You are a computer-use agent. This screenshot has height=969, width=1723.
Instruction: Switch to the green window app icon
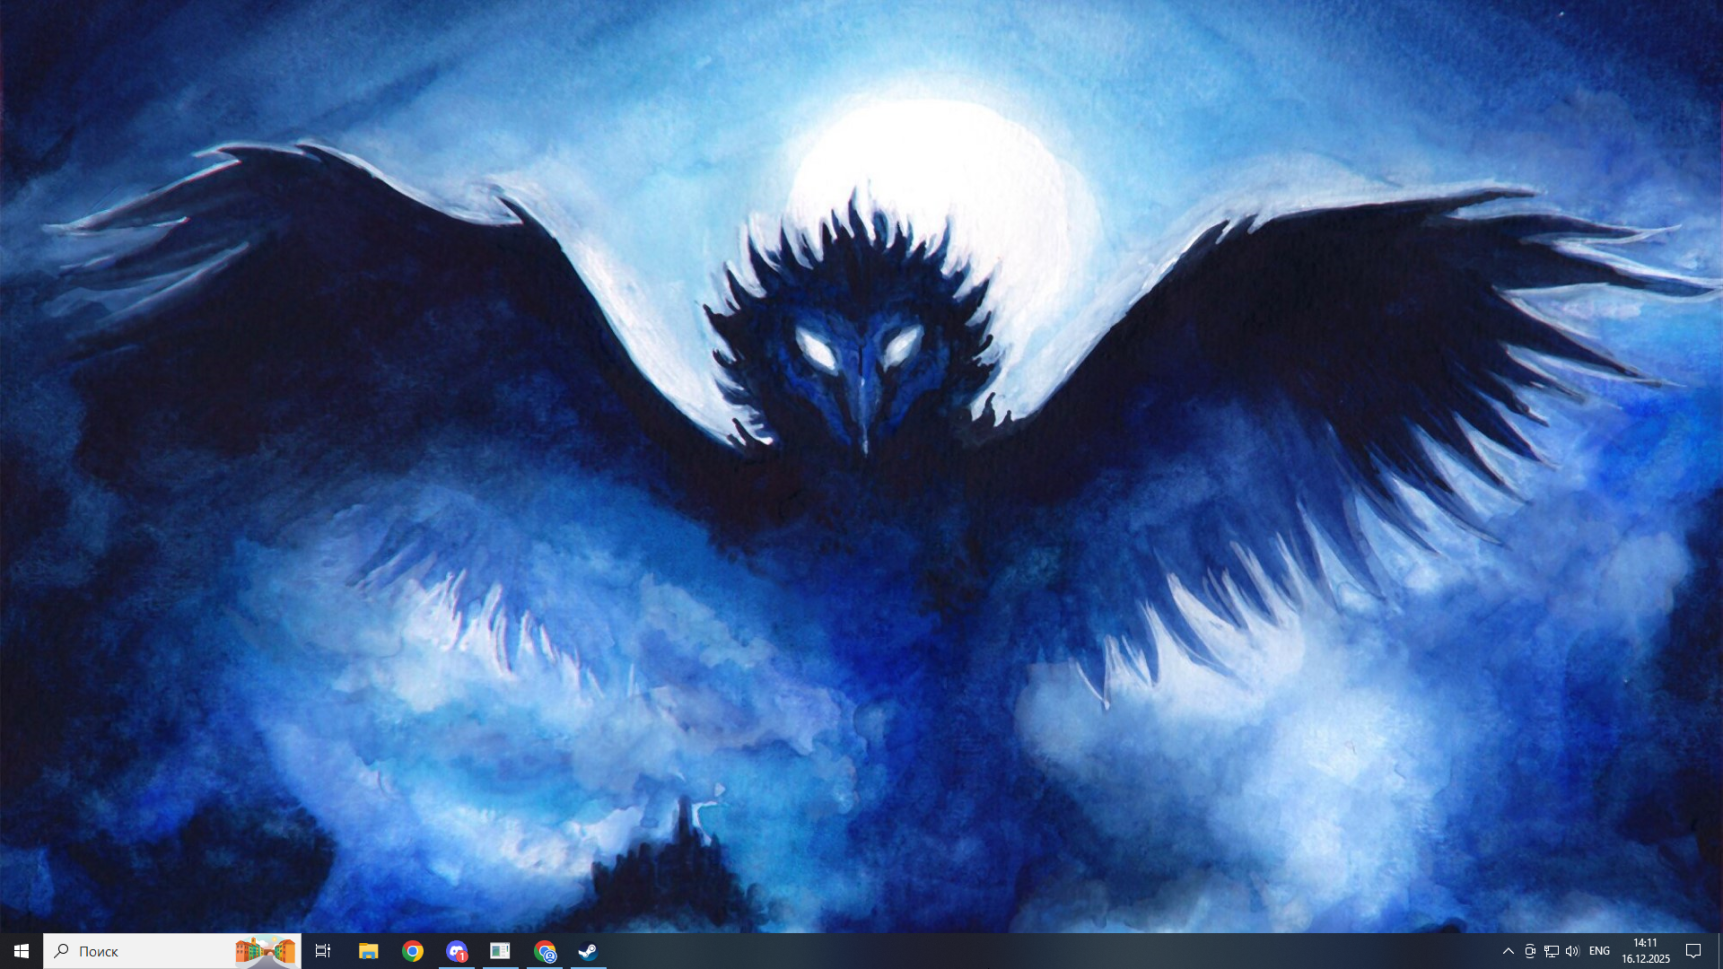pyautogui.click(x=500, y=951)
